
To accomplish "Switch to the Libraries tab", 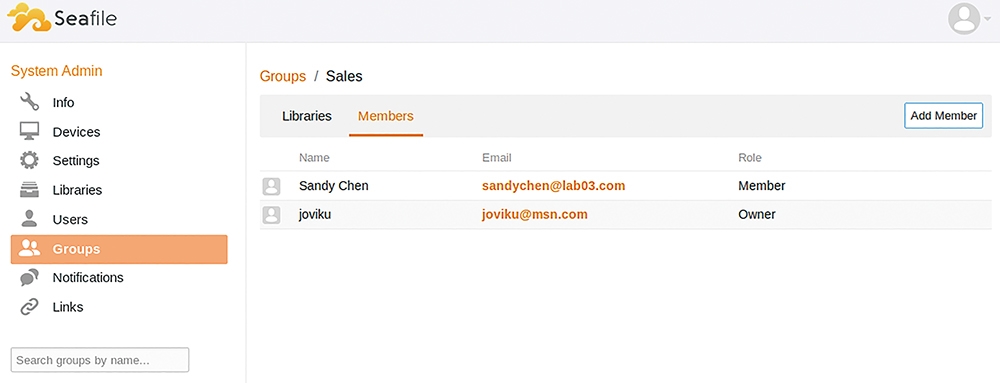I will 307,116.
